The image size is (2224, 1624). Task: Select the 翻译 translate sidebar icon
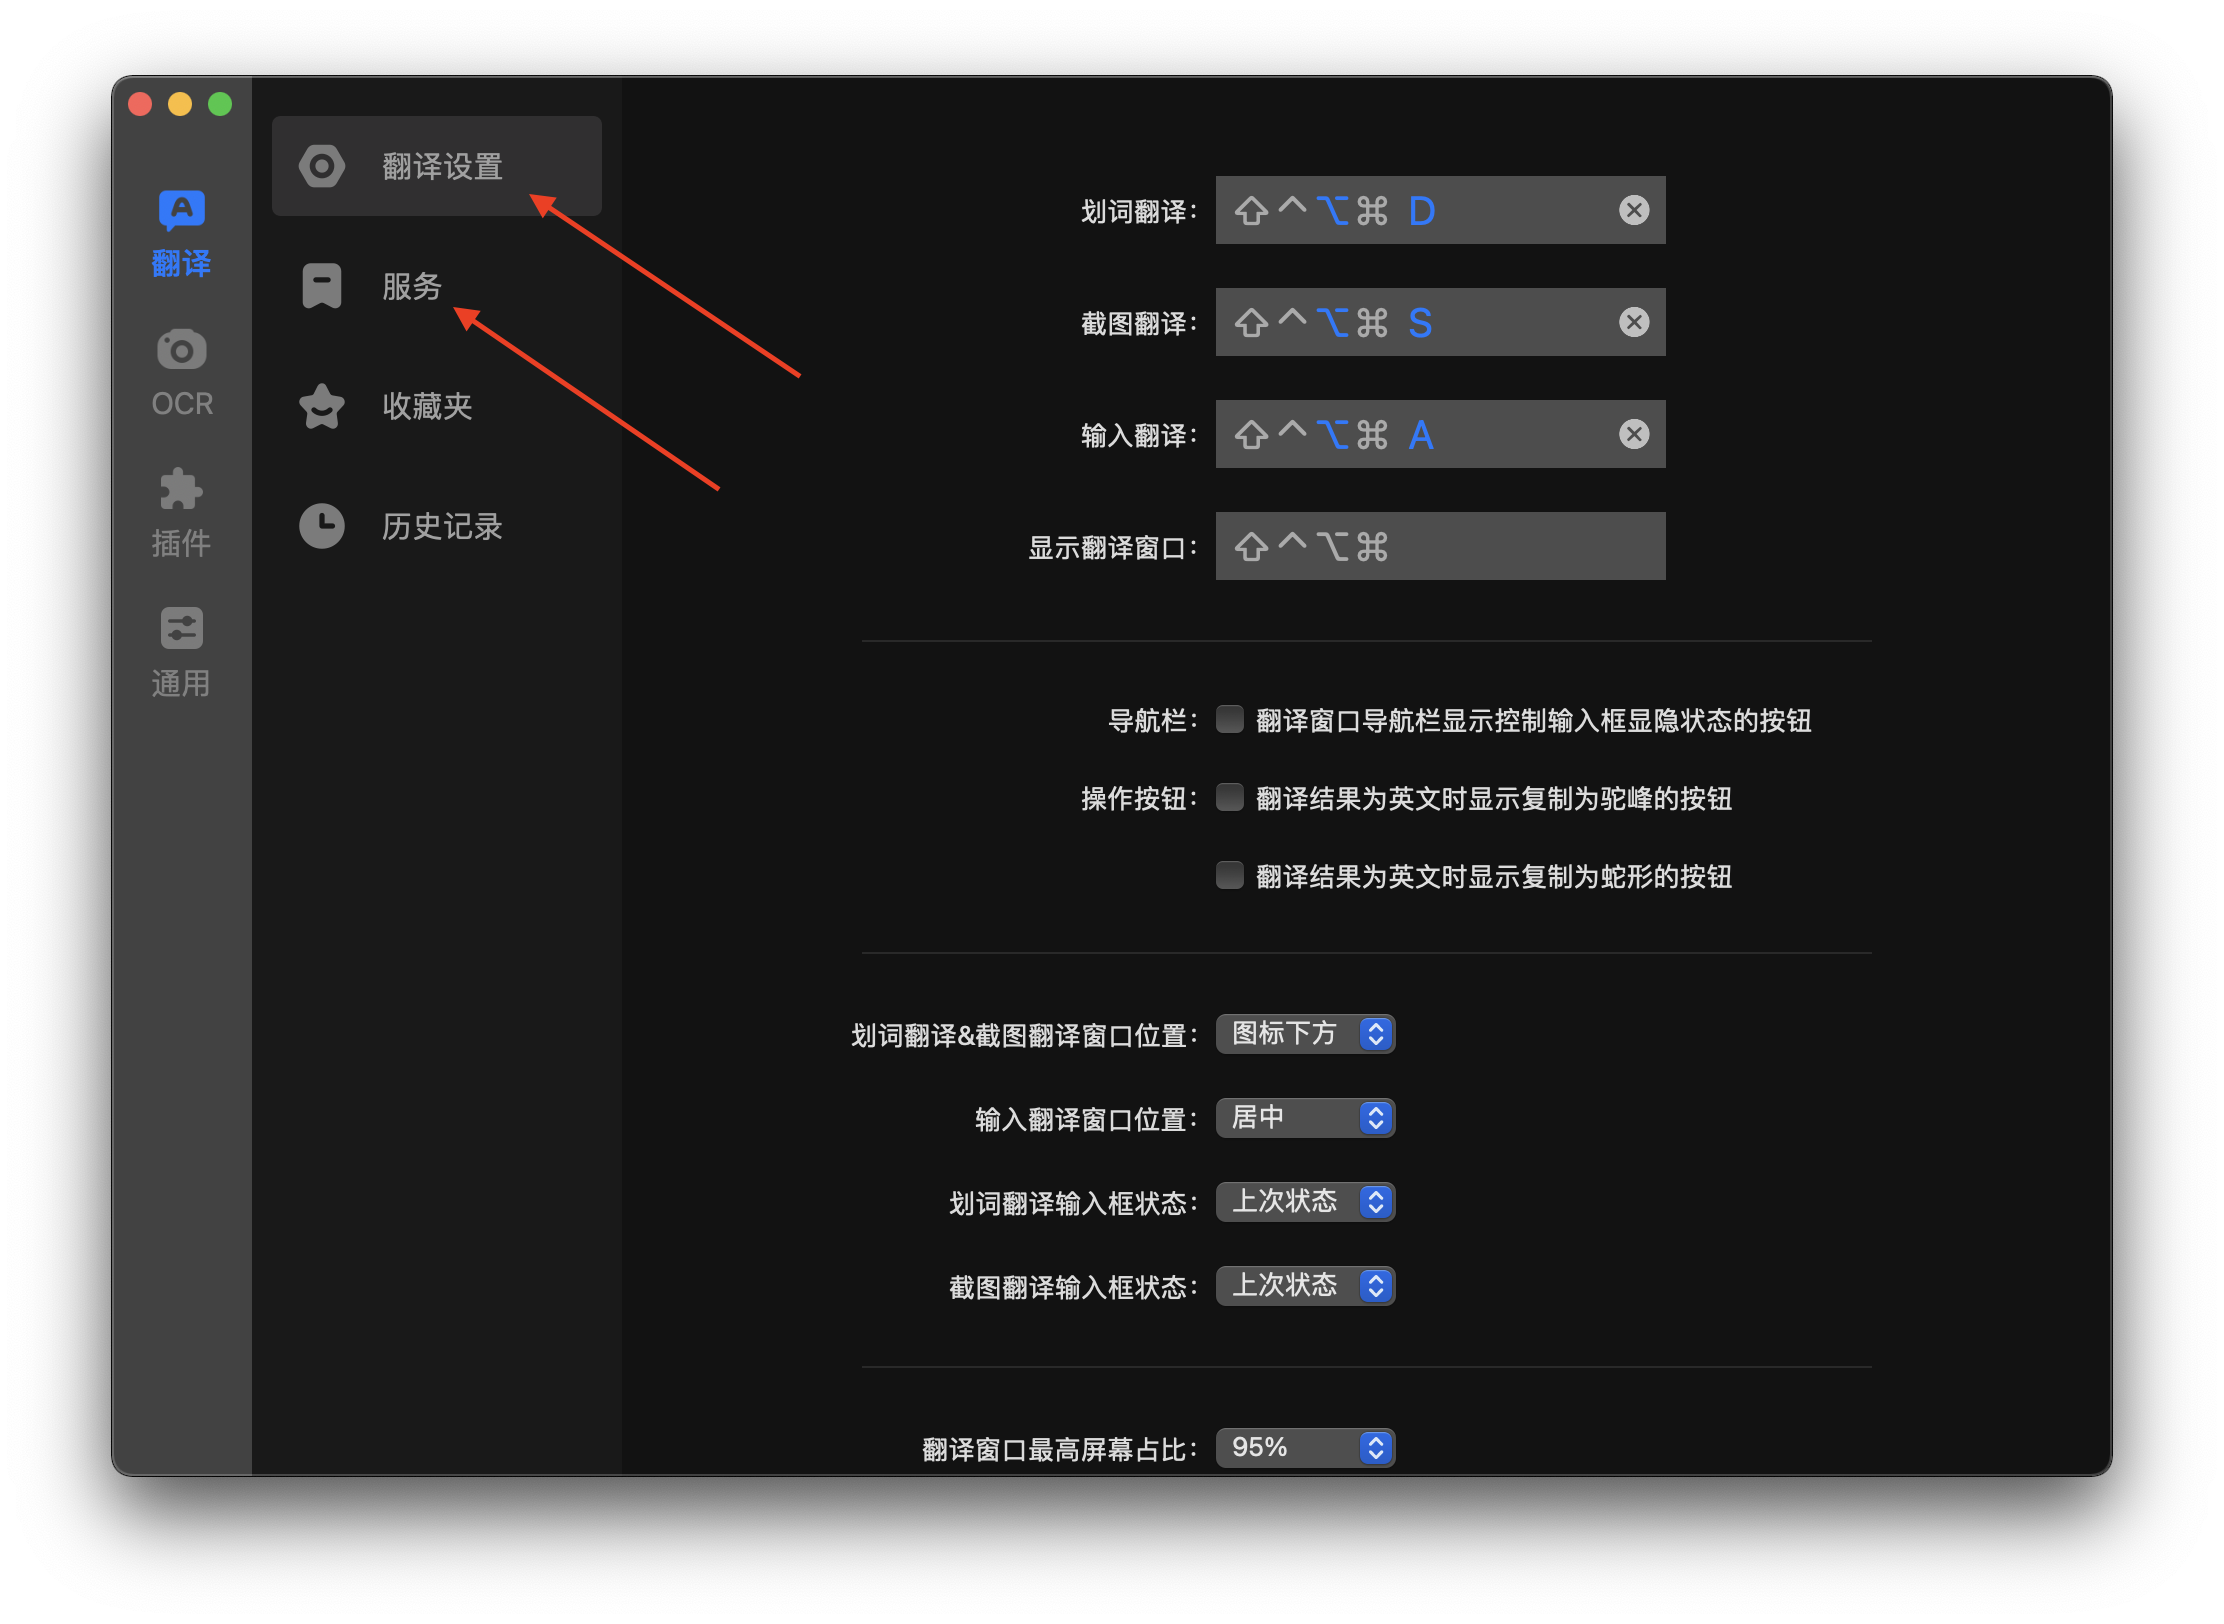tap(181, 232)
